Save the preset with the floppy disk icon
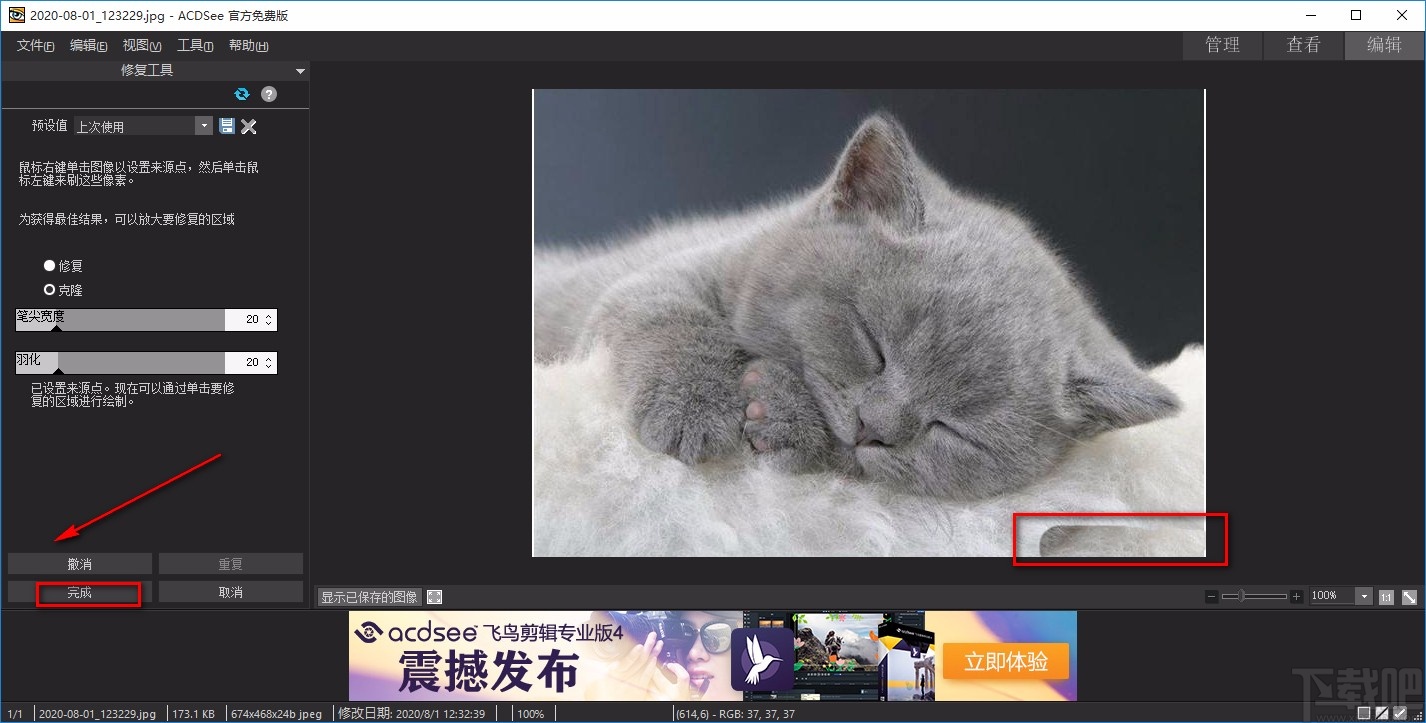1426x723 pixels. (227, 126)
